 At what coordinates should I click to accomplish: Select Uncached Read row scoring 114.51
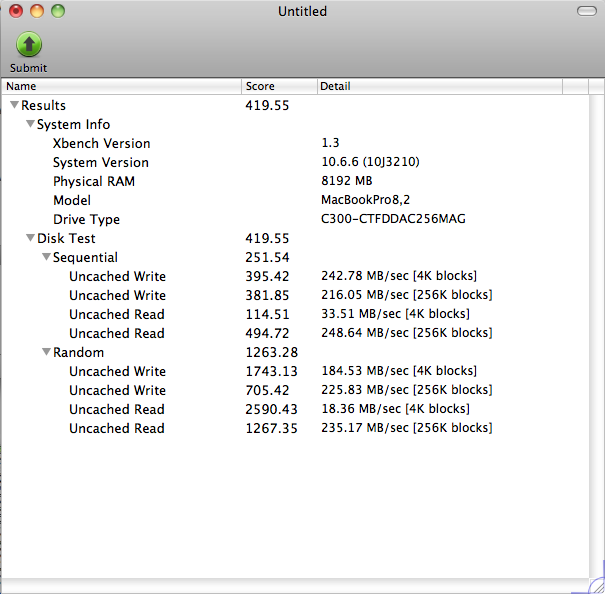(x=296, y=314)
